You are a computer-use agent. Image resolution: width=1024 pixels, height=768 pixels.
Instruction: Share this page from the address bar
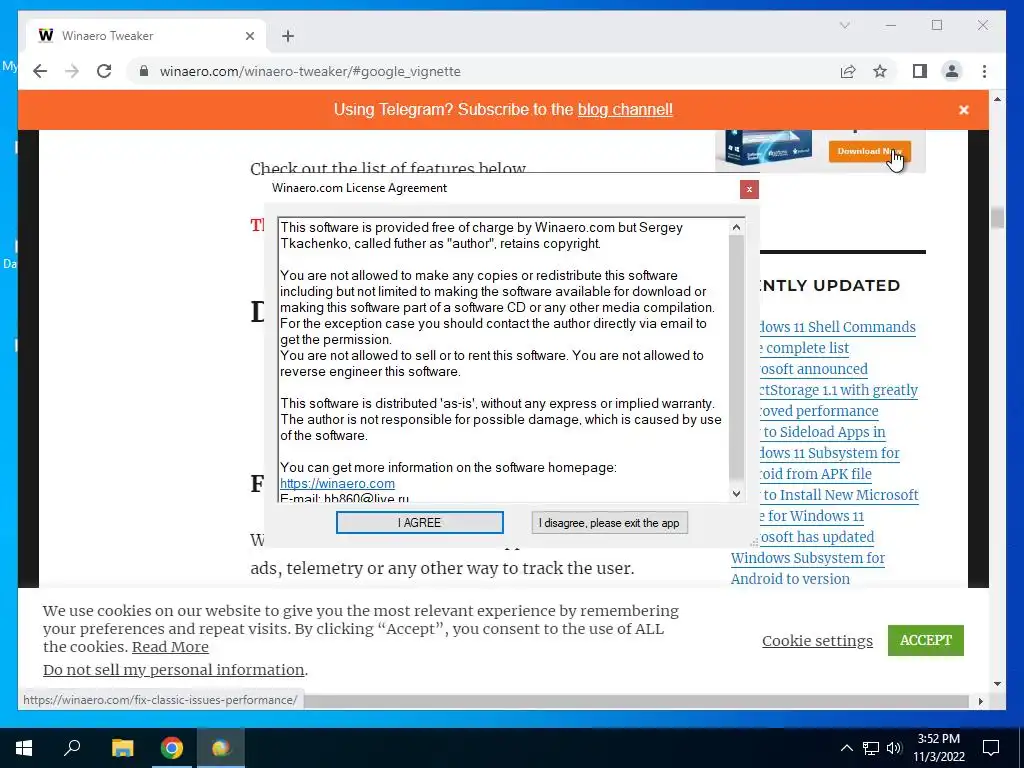[x=848, y=71]
